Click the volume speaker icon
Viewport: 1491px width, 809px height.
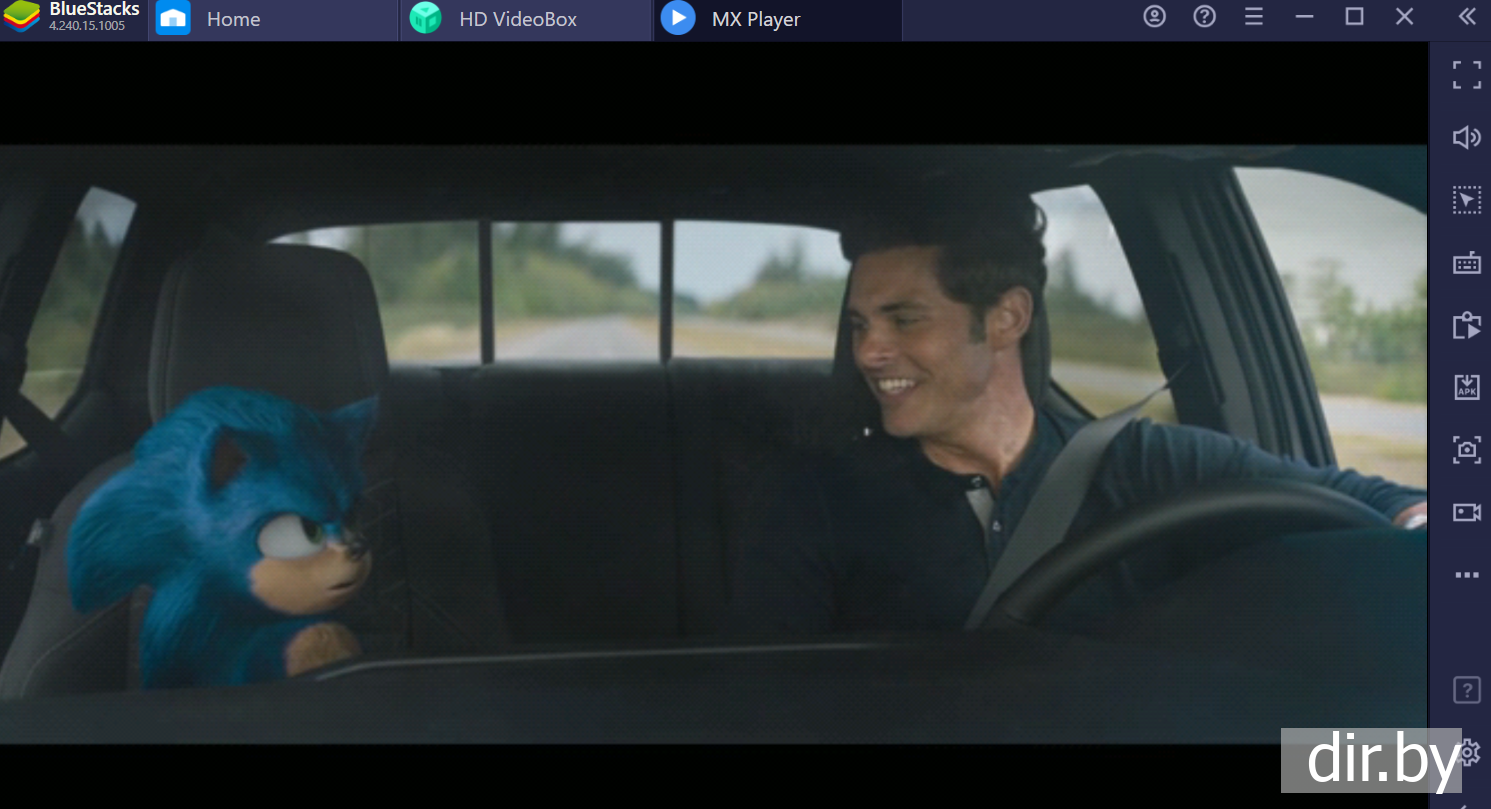(1466, 138)
